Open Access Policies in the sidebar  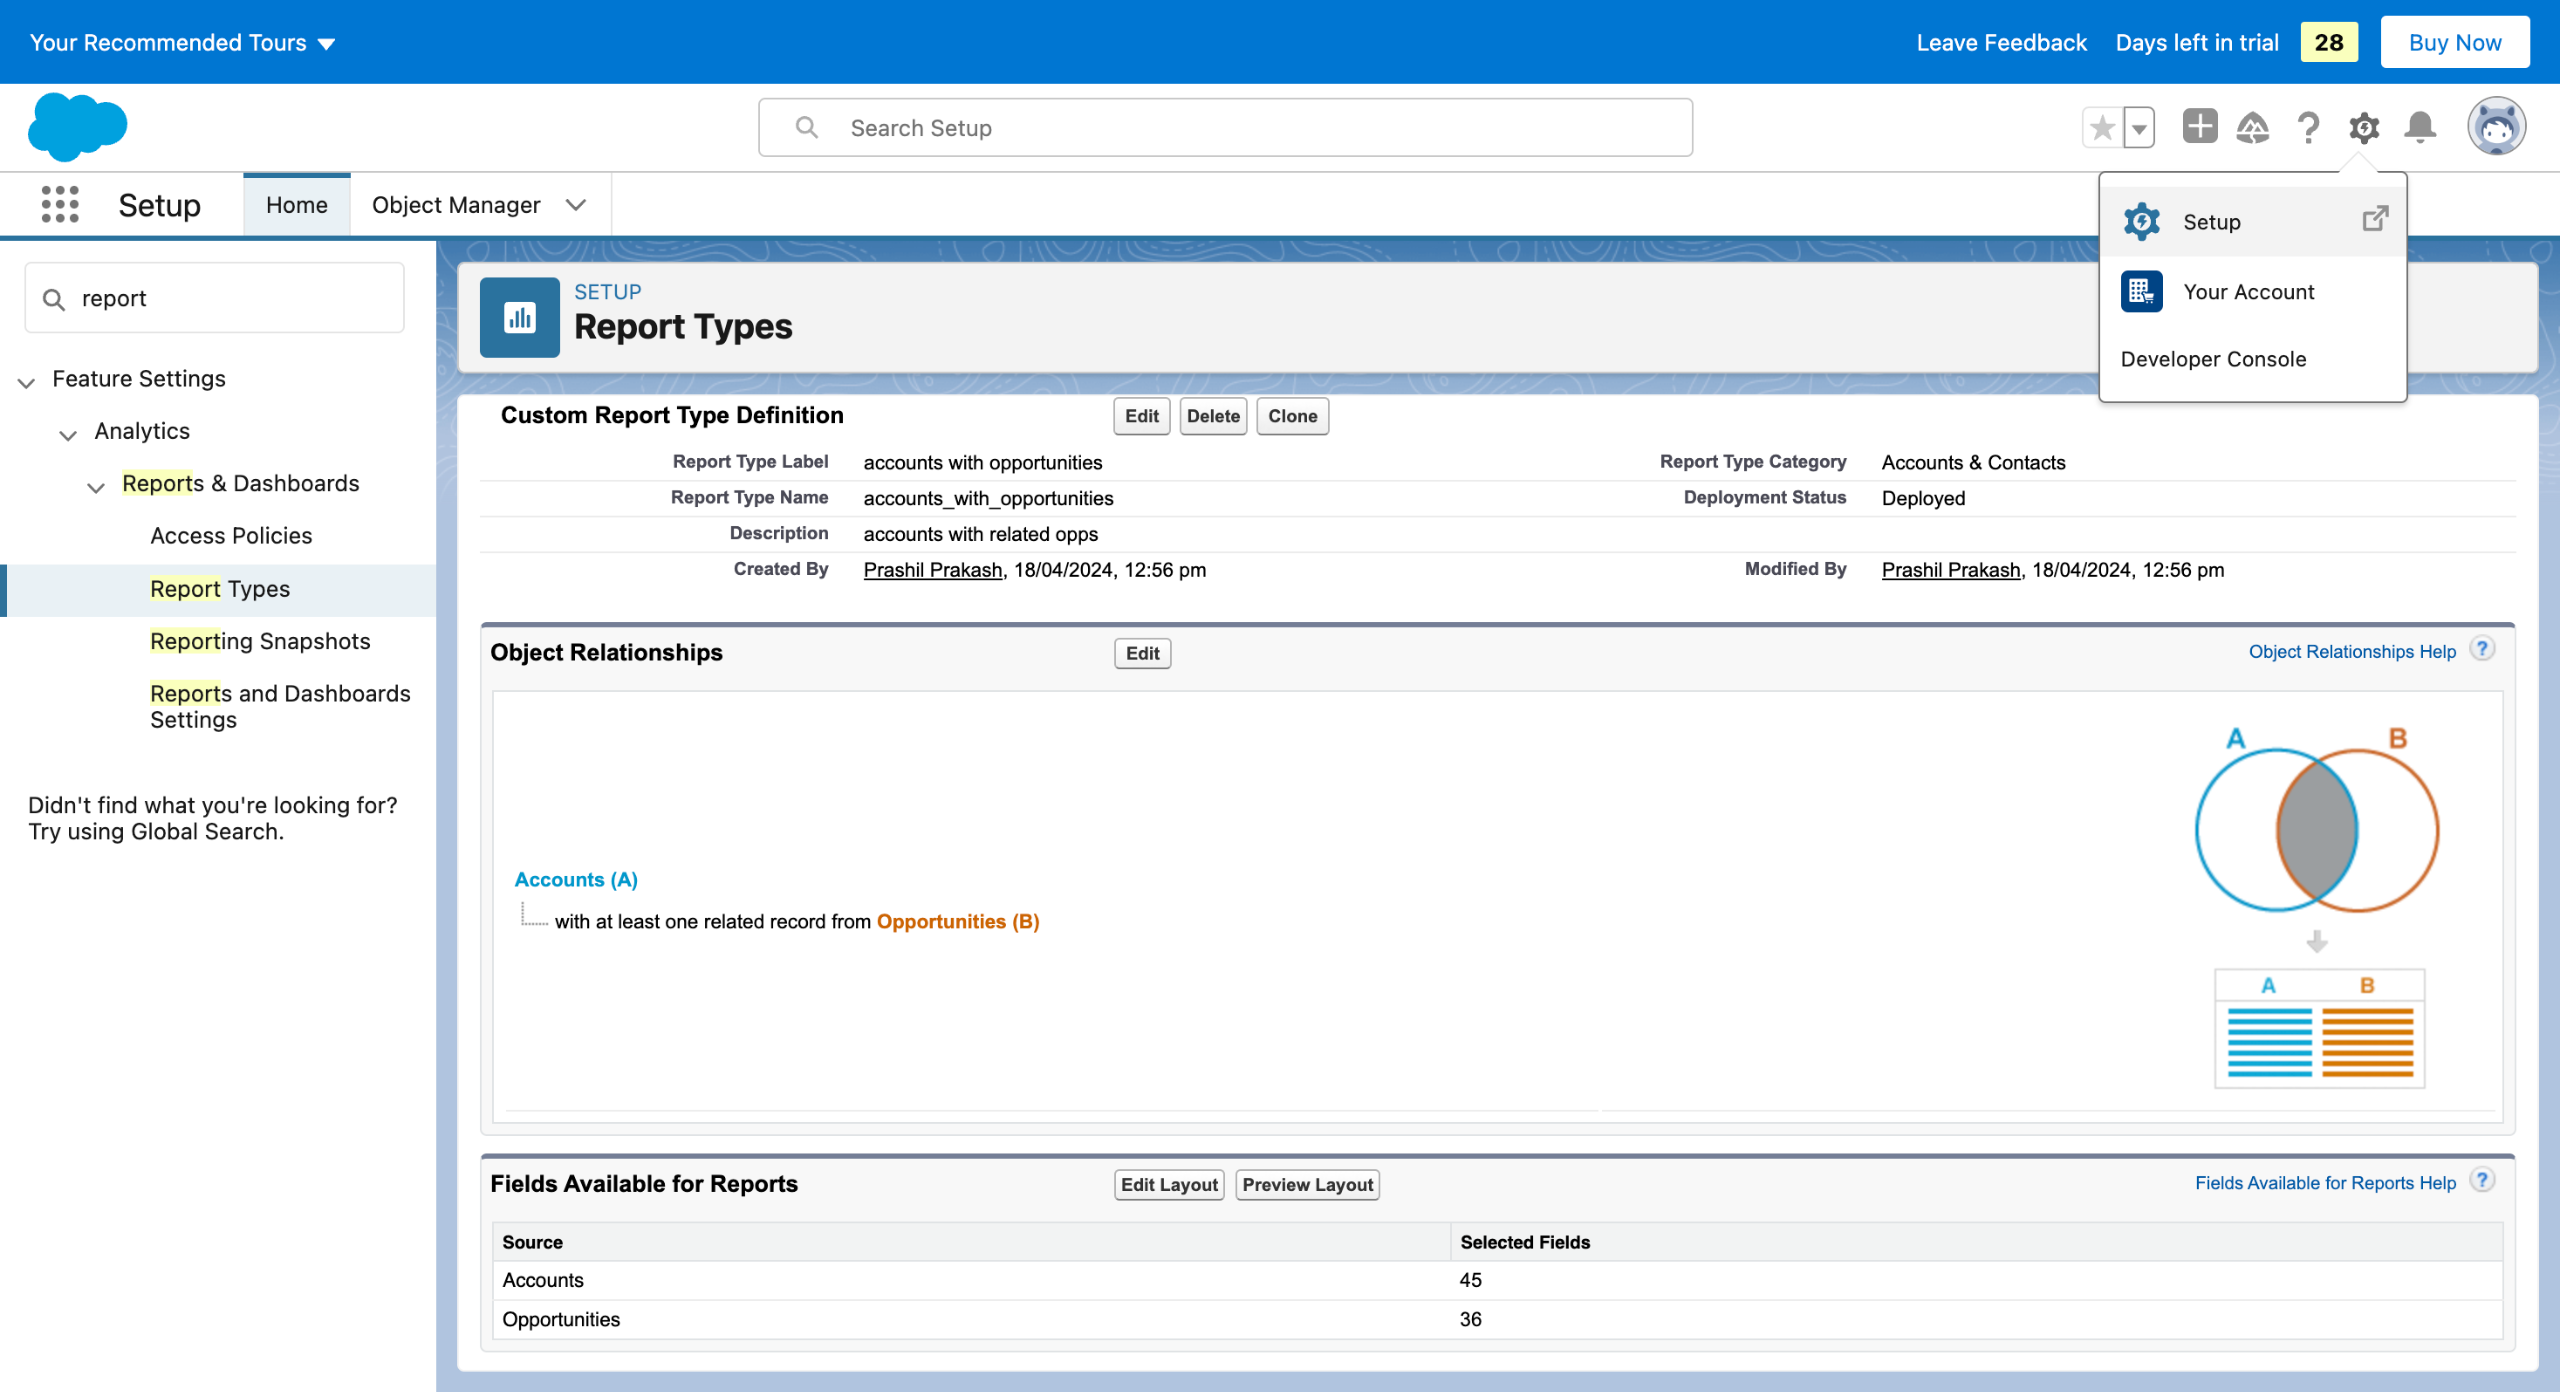(231, 536)
